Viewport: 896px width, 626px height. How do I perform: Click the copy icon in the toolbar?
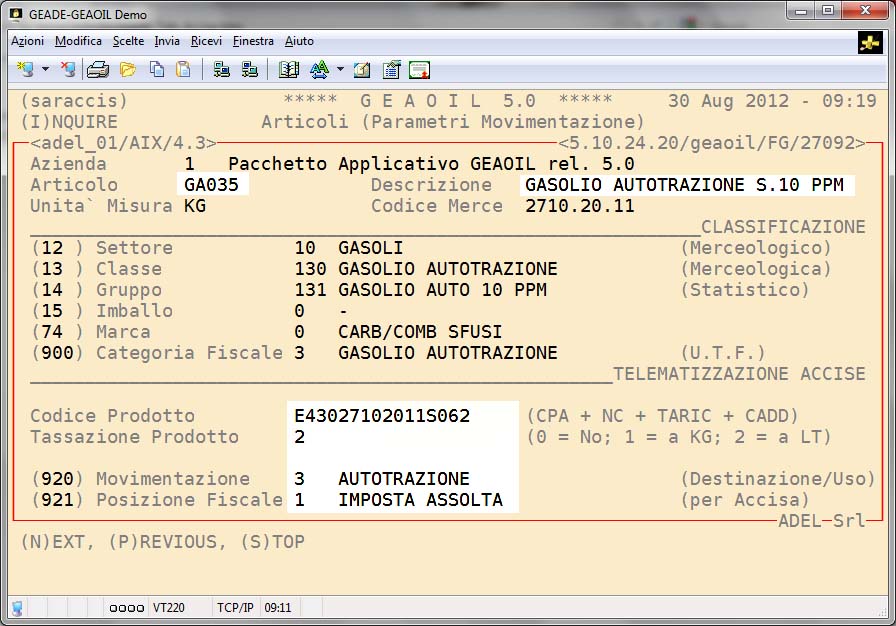click(x=157, y=70)
